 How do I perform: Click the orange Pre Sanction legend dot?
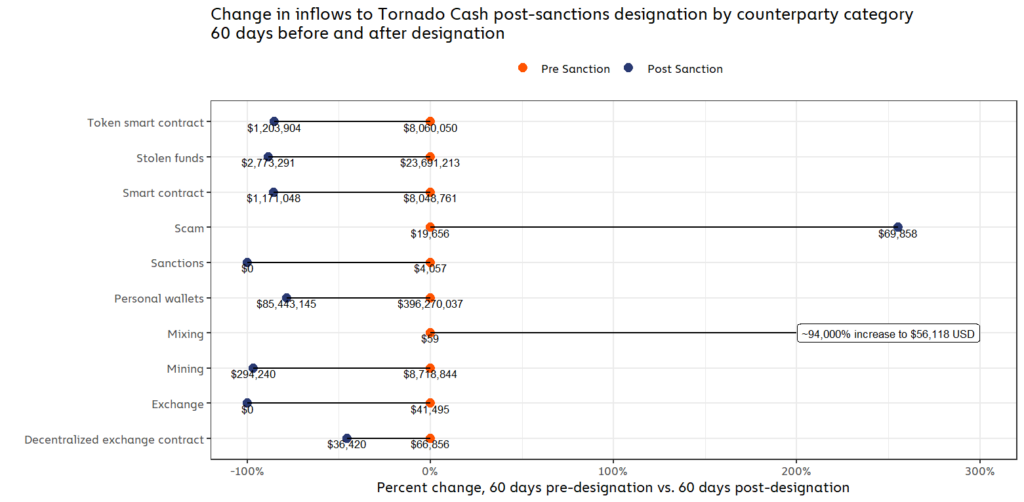[522, 69]
